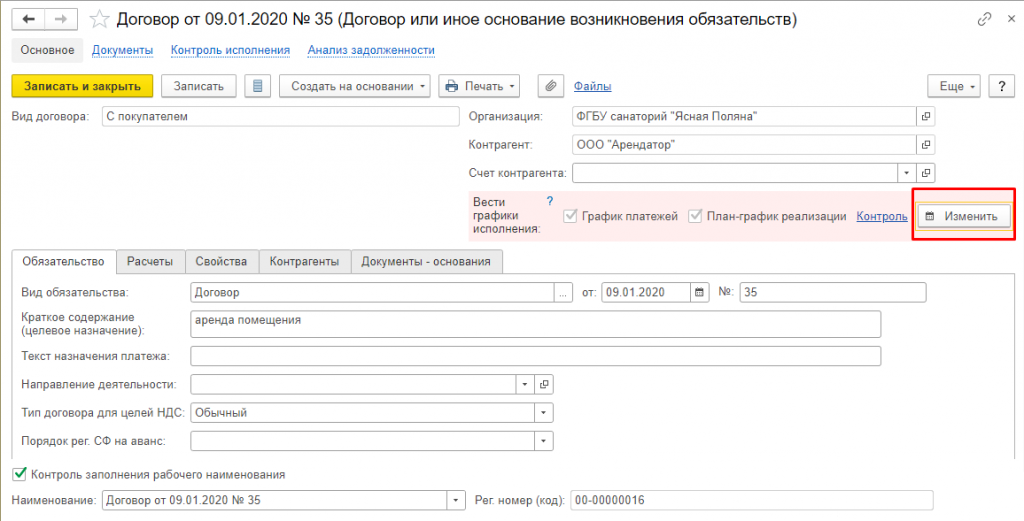Image resolution: width=1024 pixels, height=521 pixels.
Task: Add the contract to favorites with the star
Action: pos(100,19)
